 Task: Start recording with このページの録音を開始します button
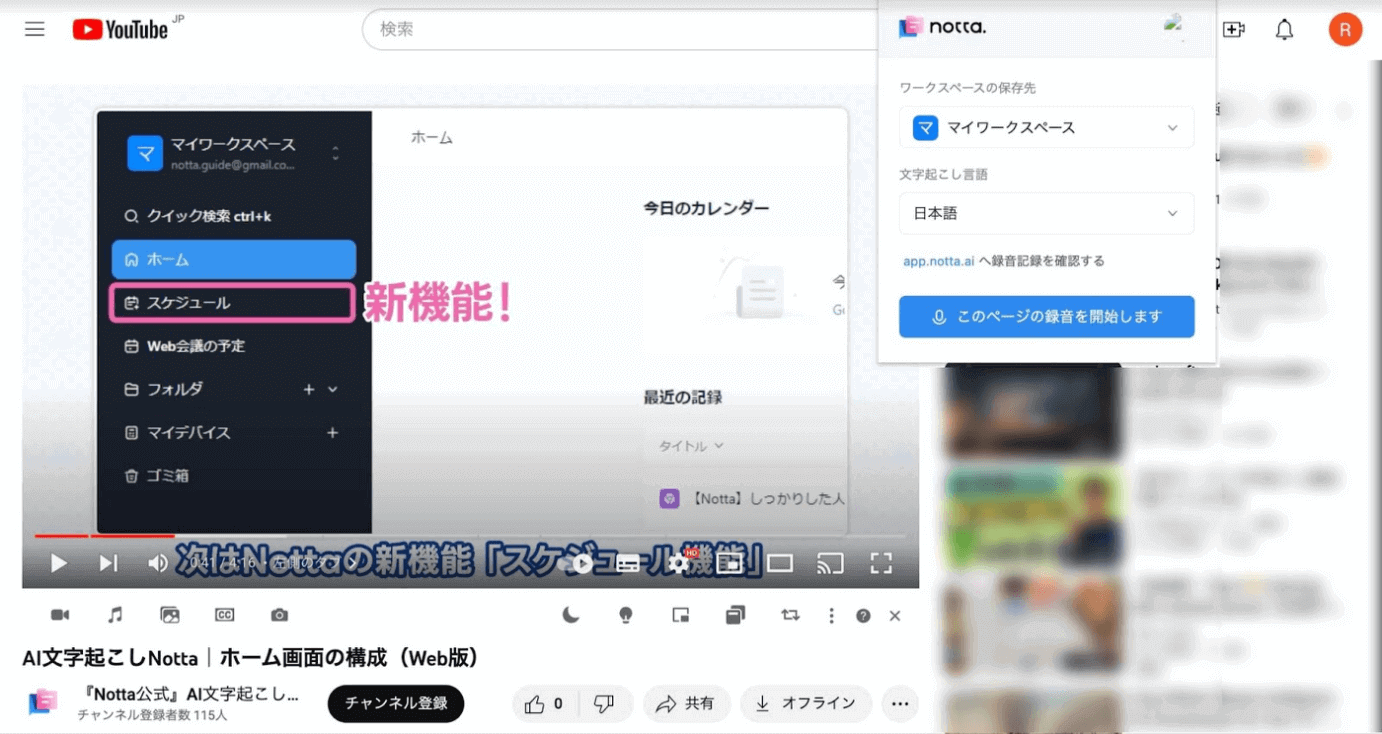coord(1046,316)
